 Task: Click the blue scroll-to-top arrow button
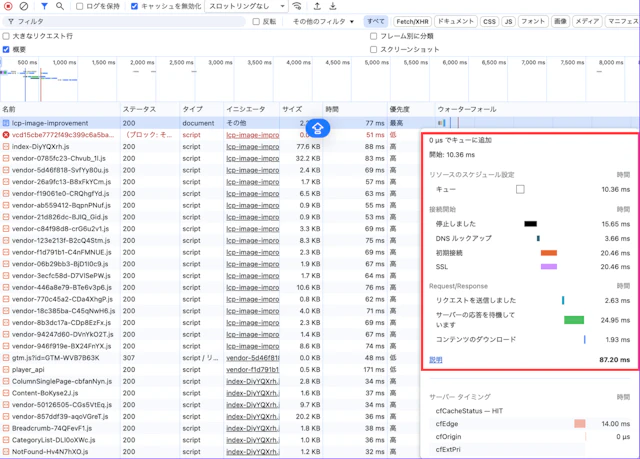coord(318,128)
